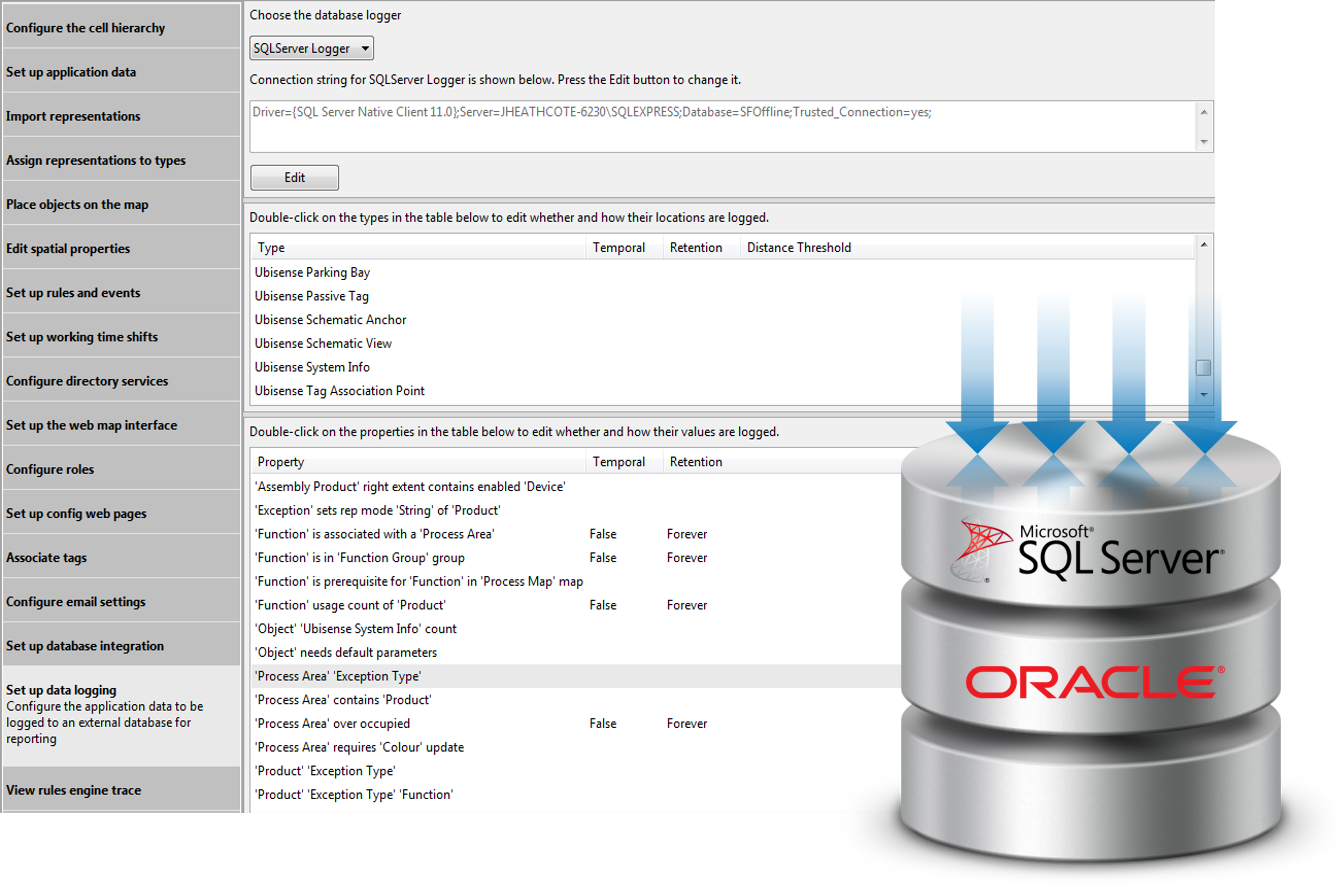
Task: Open Configure email settings task
Action: tap(121, 602)
